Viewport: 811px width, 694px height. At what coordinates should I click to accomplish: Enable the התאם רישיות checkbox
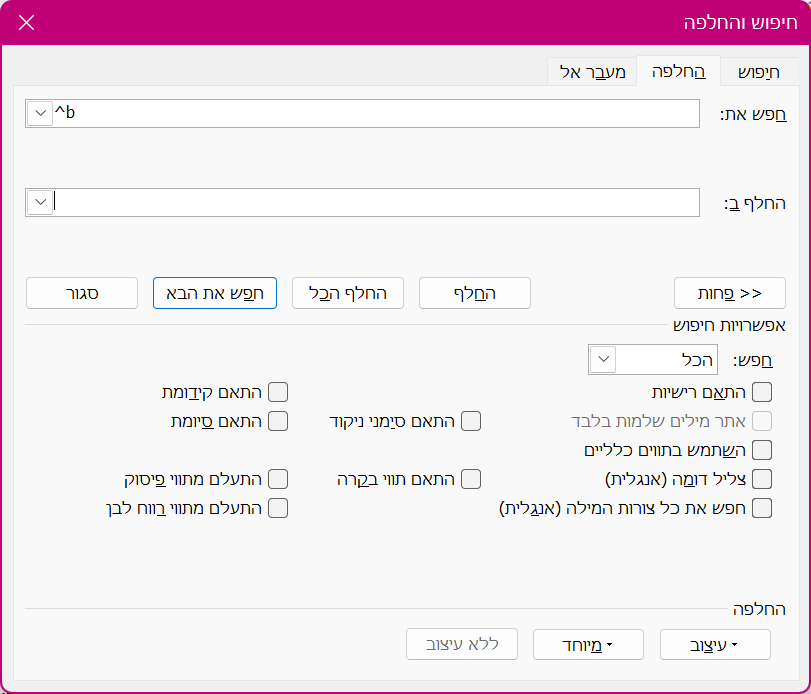click(x=762, y=392)
